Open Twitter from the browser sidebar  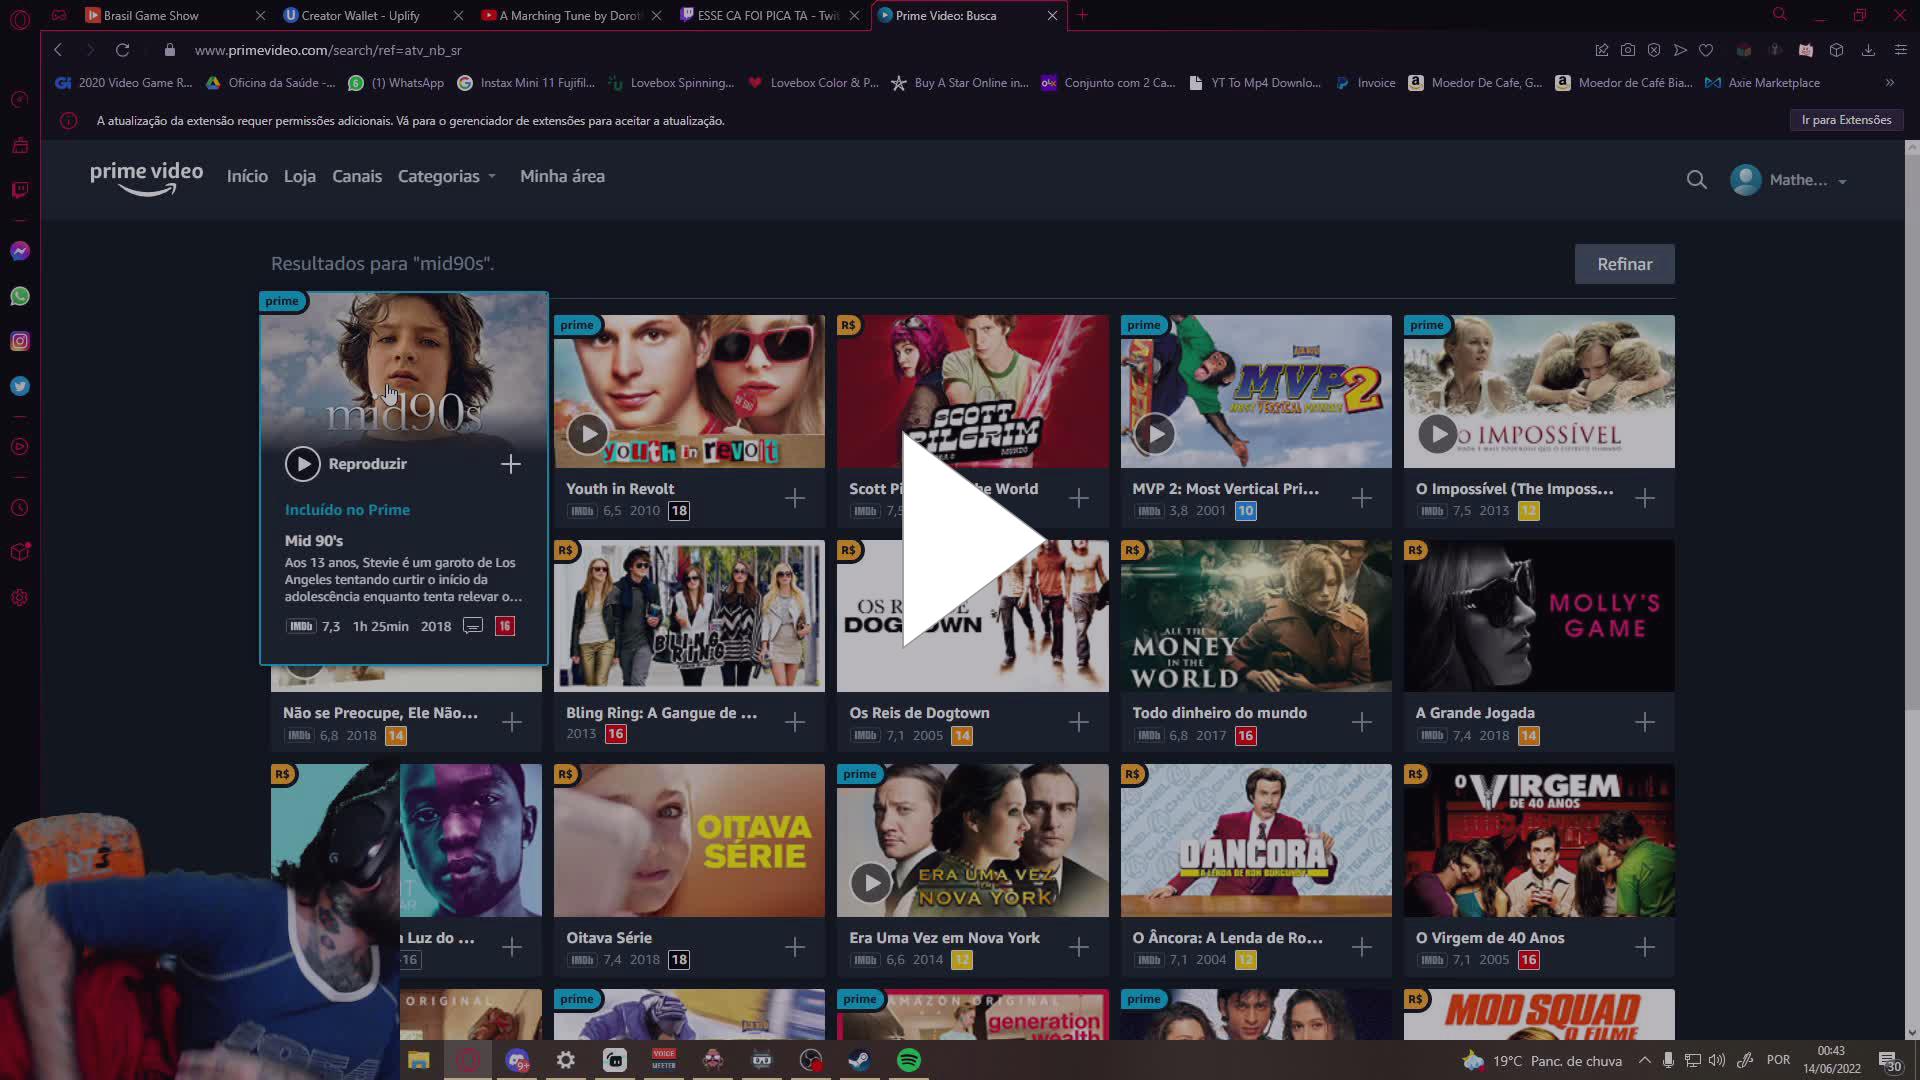[19, 386]
